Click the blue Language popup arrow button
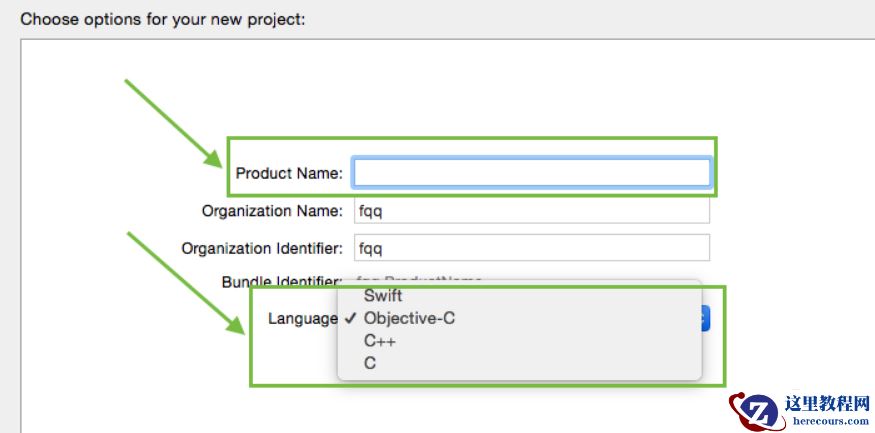This screenshot has width=875, height=433. pos(705,318)
